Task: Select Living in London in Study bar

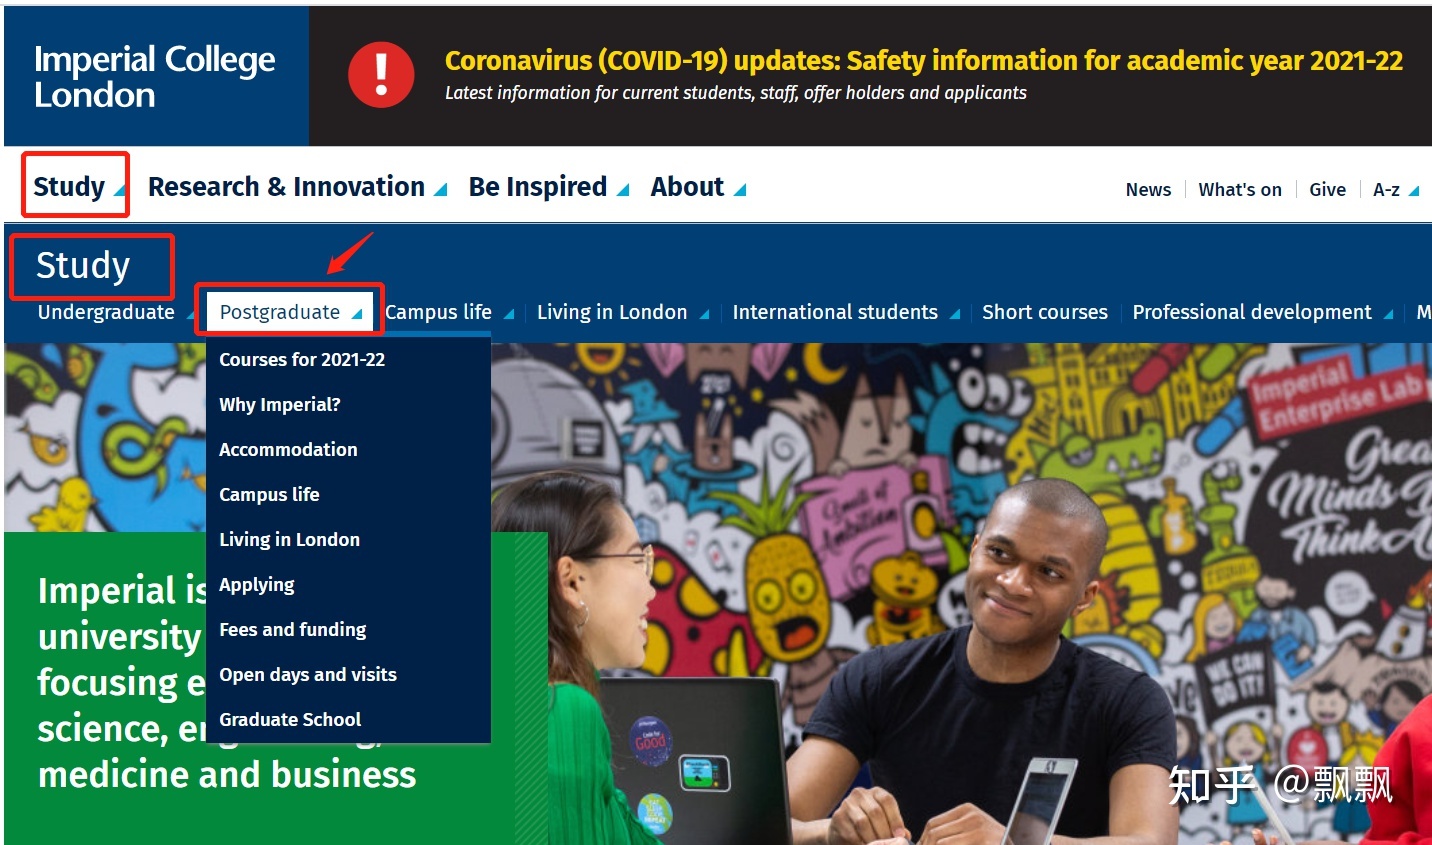Action: [612, 312]
